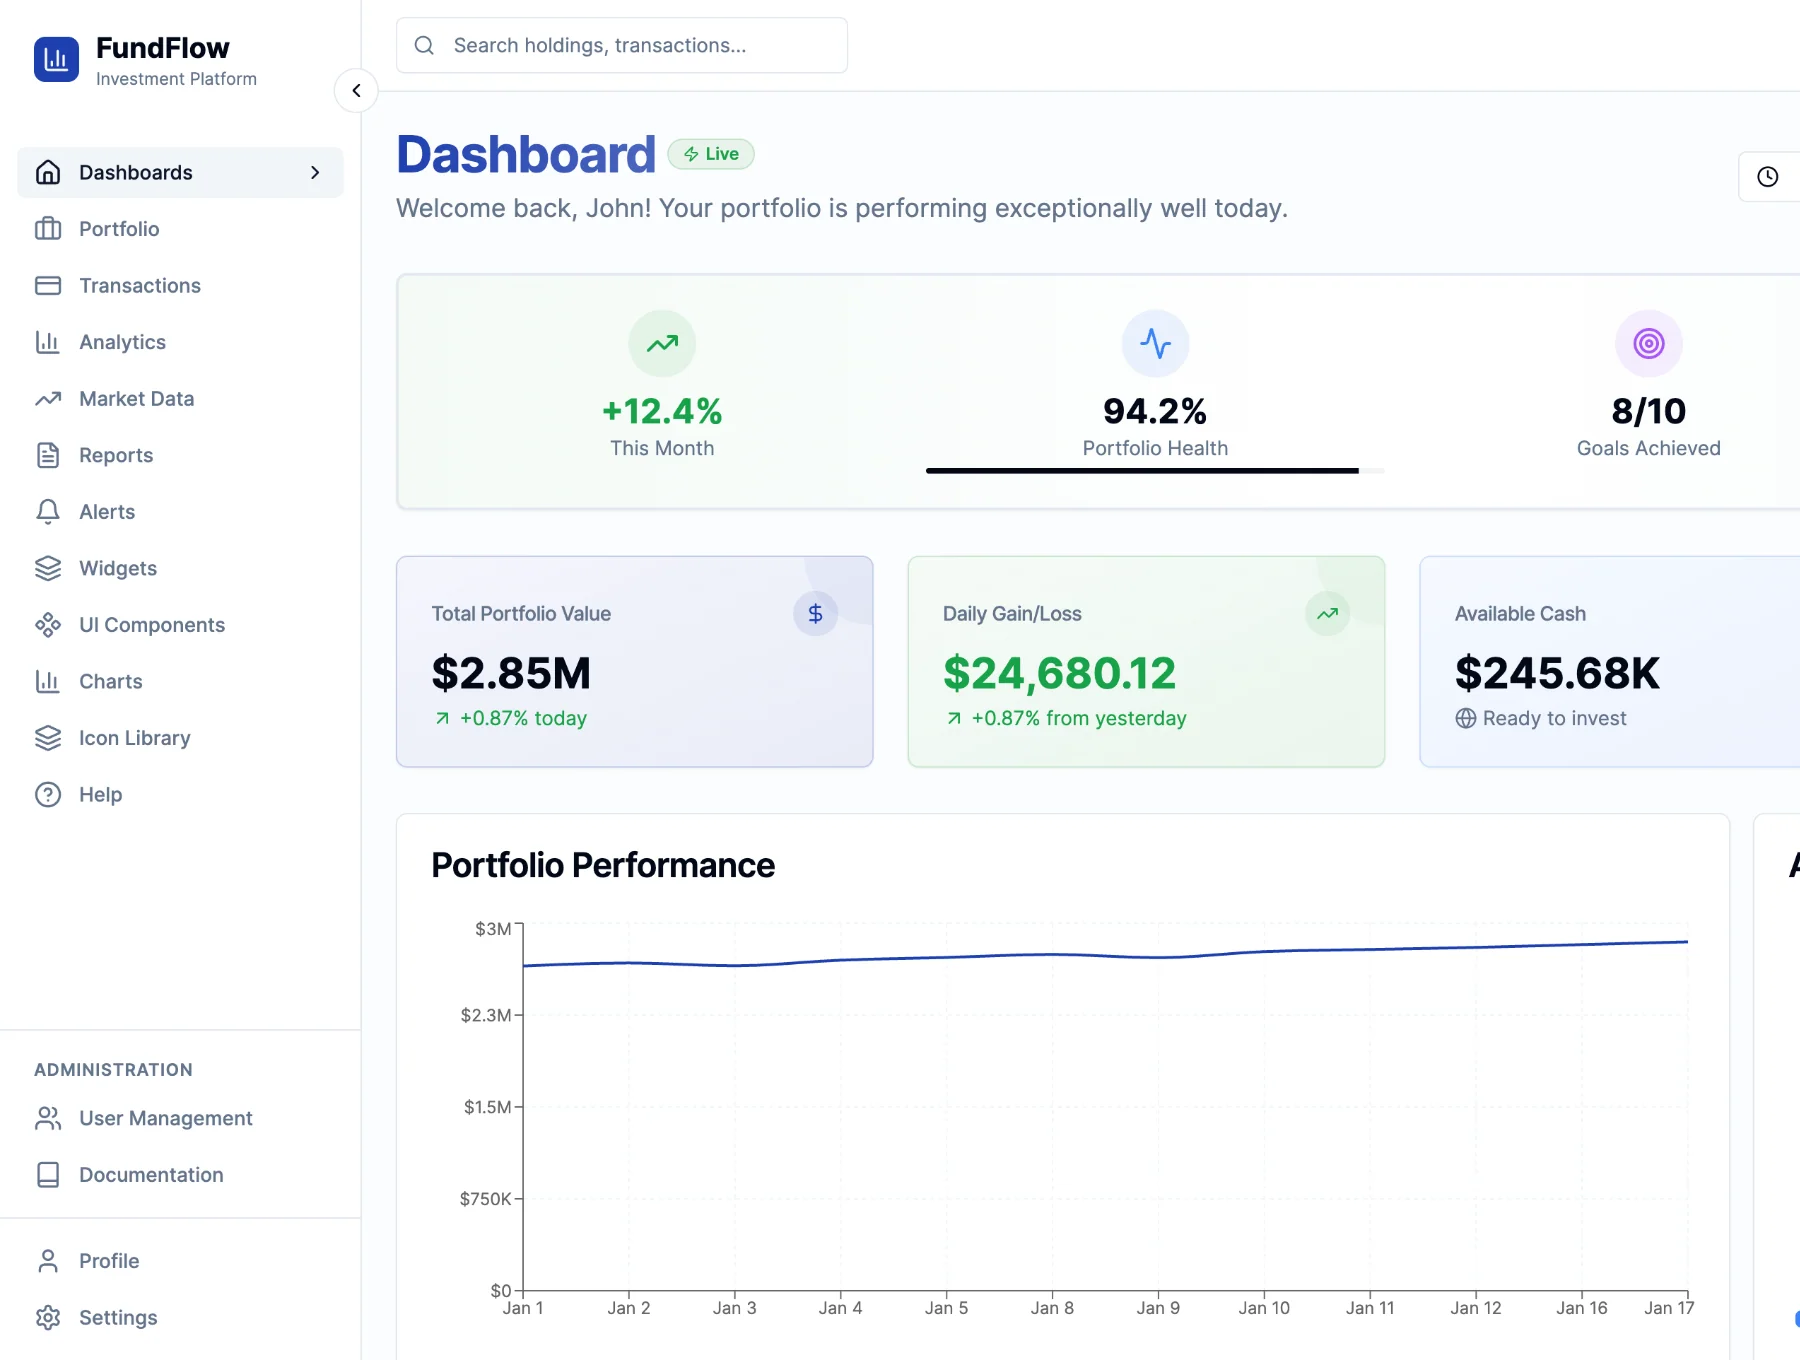Open User Management link text
This screenshot has height=1360, width=1800.
pyautogui.click(x=166, y=1118)
